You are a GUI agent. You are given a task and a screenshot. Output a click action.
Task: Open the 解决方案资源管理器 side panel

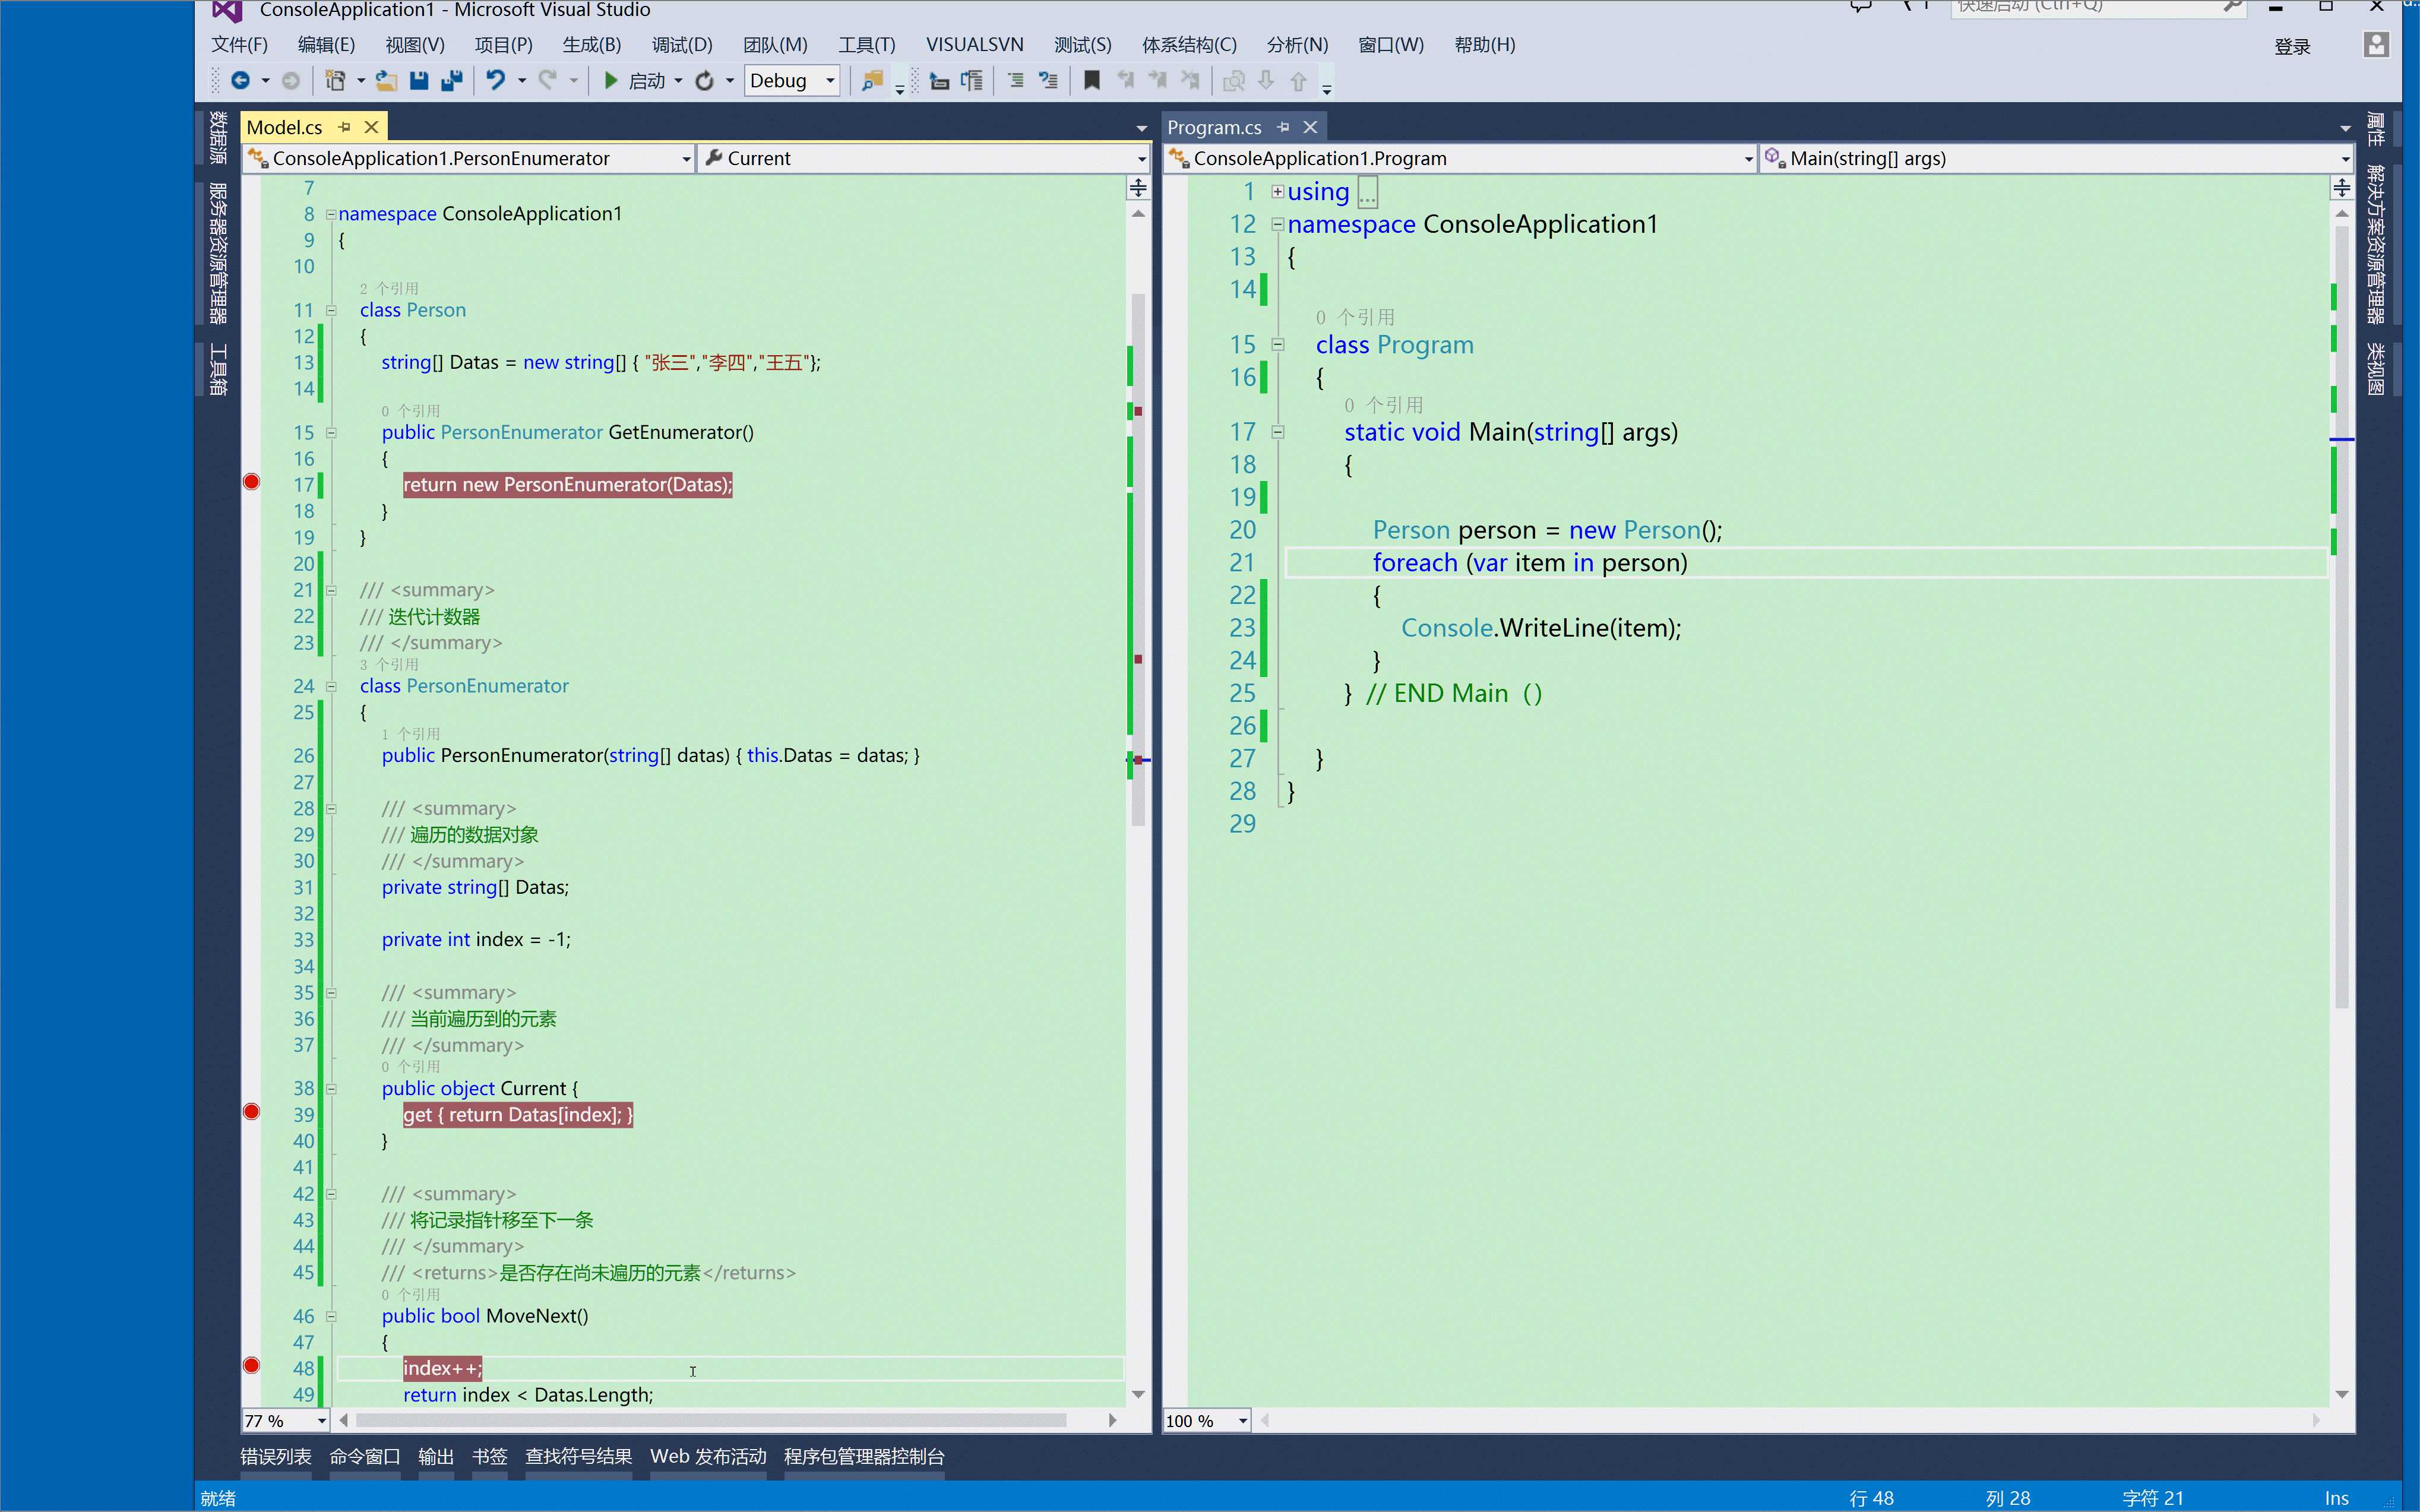click(x=2377, y=245)
